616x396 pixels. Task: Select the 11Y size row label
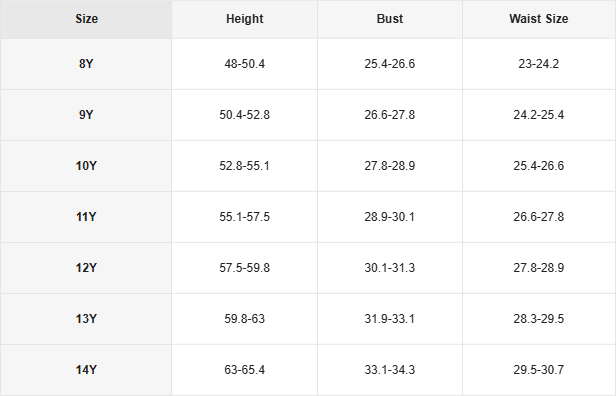pyautogui.click(x=86, y=217)
